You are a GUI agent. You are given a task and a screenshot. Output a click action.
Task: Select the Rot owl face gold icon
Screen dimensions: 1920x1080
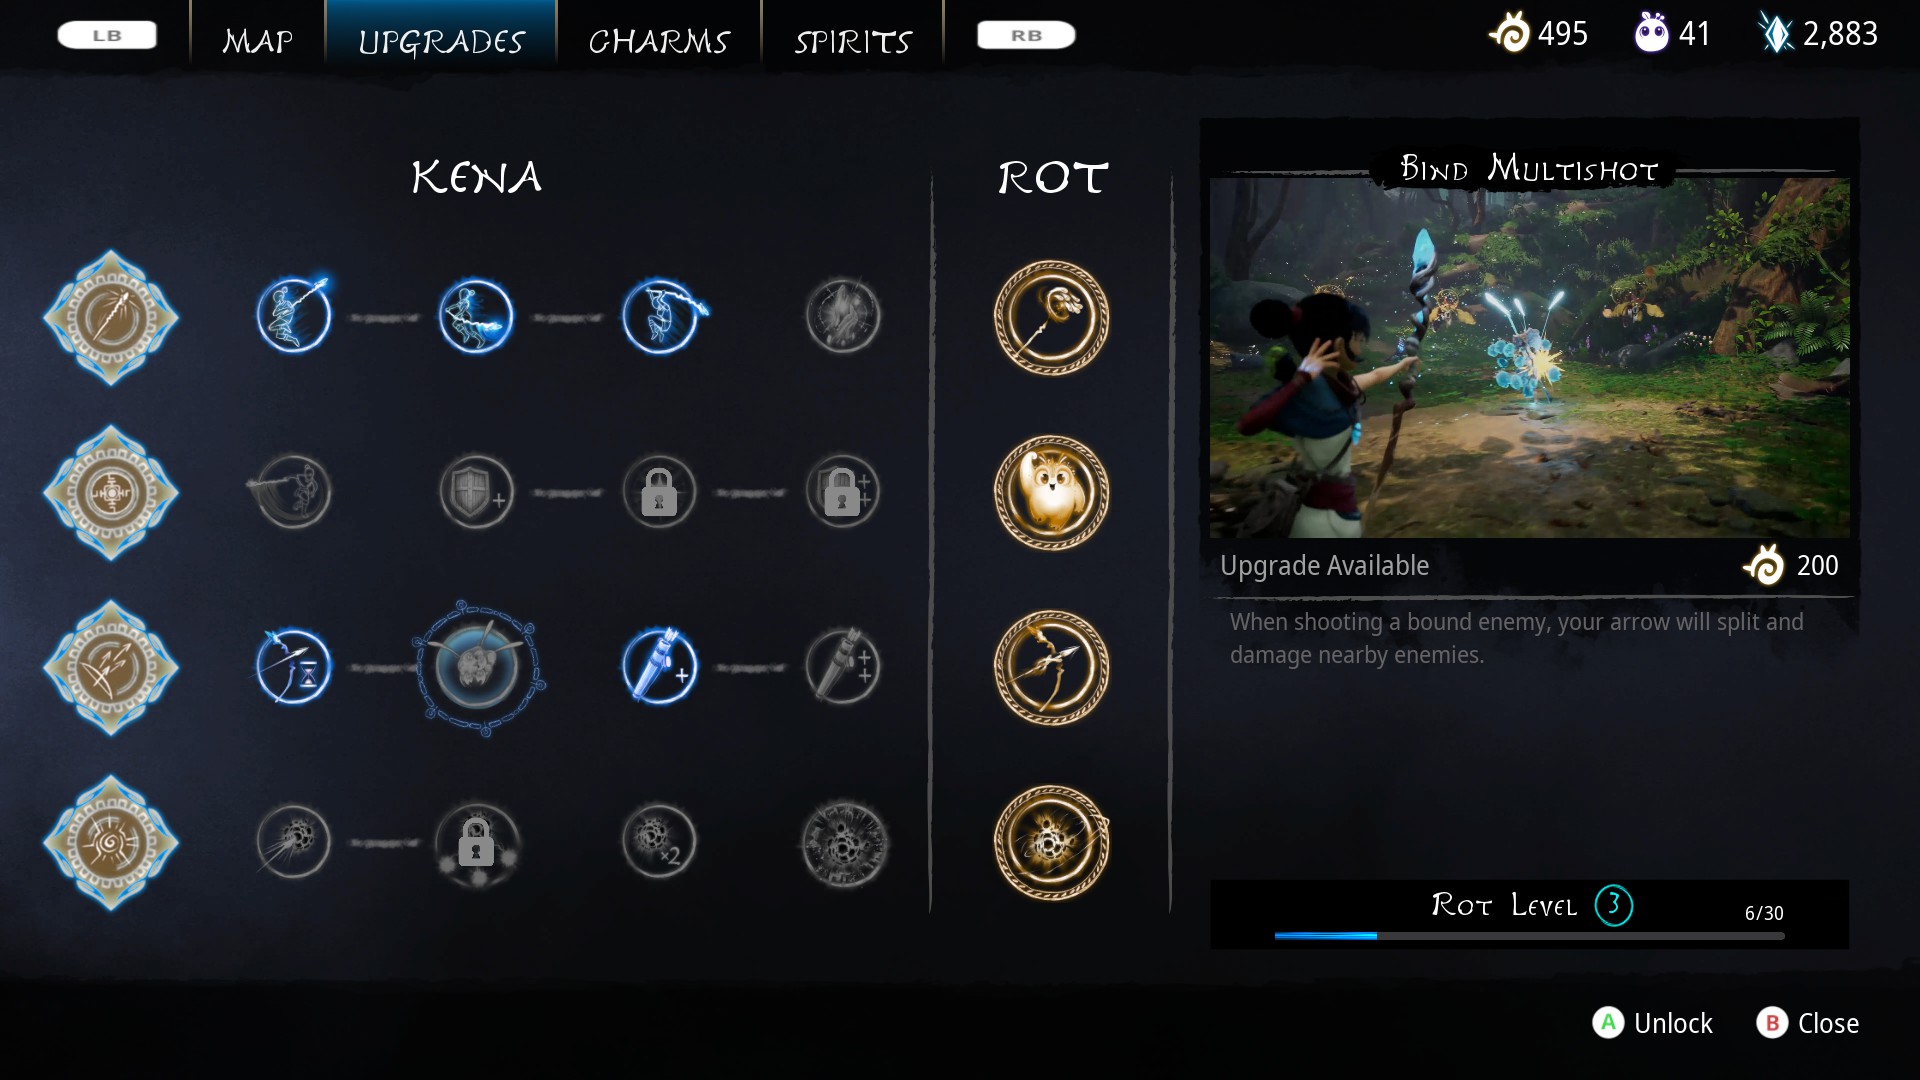click(x=1051, y=492)
